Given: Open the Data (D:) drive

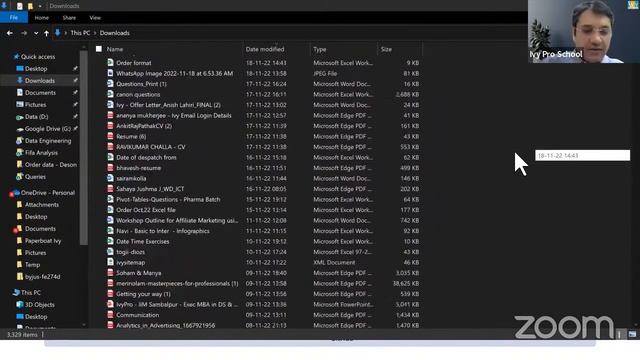Looking at the screenshot, I should [x=36, y=117].
